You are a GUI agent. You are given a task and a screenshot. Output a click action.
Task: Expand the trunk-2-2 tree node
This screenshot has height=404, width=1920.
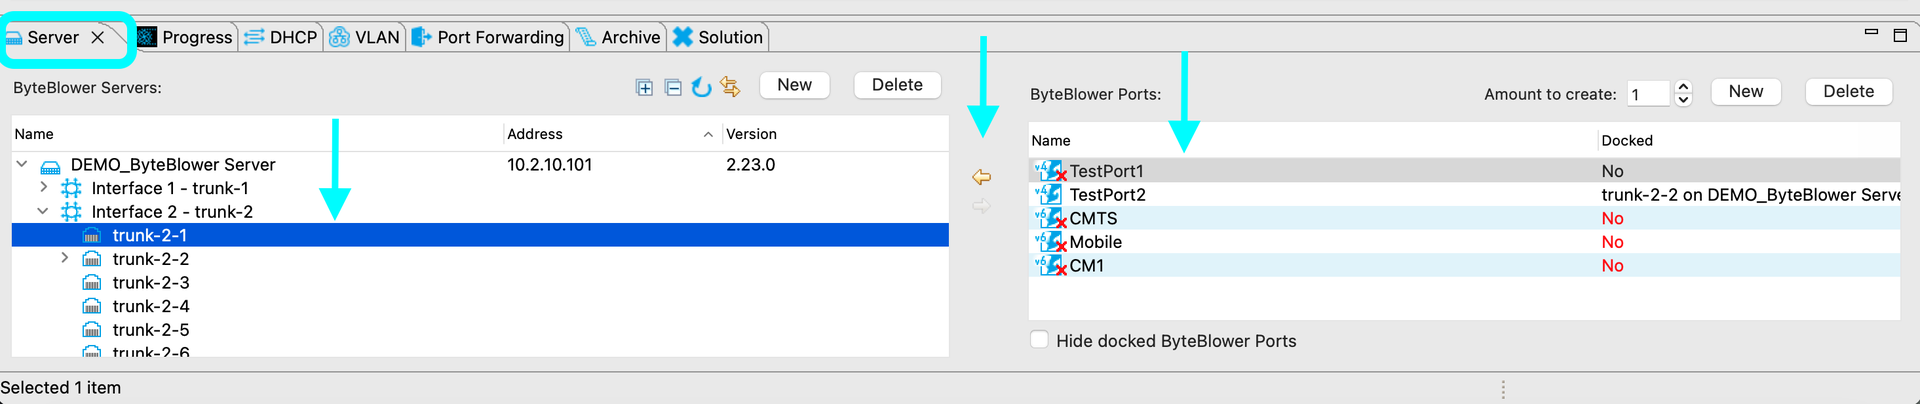coord(65,258)
